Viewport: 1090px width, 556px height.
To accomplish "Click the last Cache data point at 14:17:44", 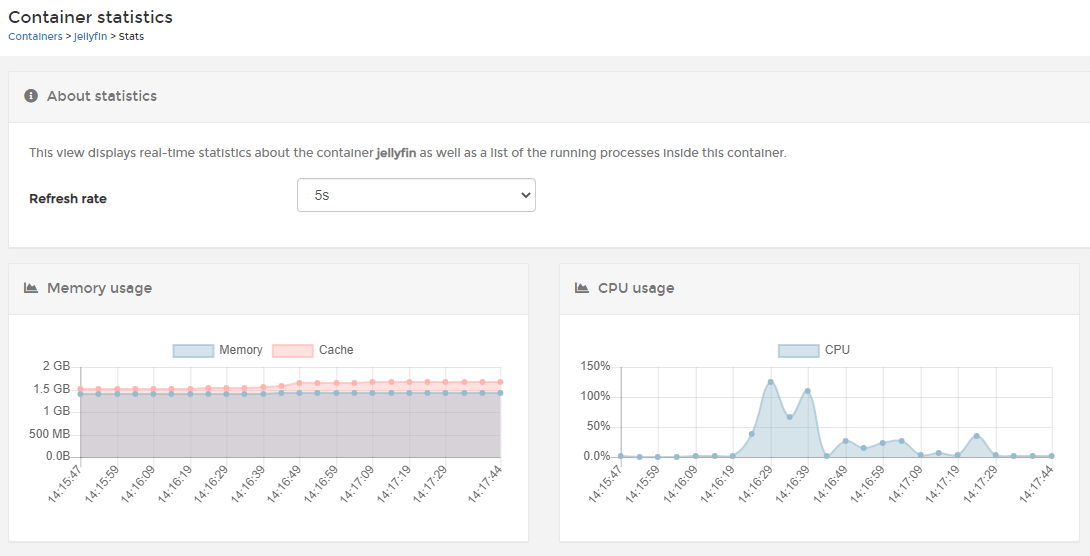I will [x=500, y=382].
